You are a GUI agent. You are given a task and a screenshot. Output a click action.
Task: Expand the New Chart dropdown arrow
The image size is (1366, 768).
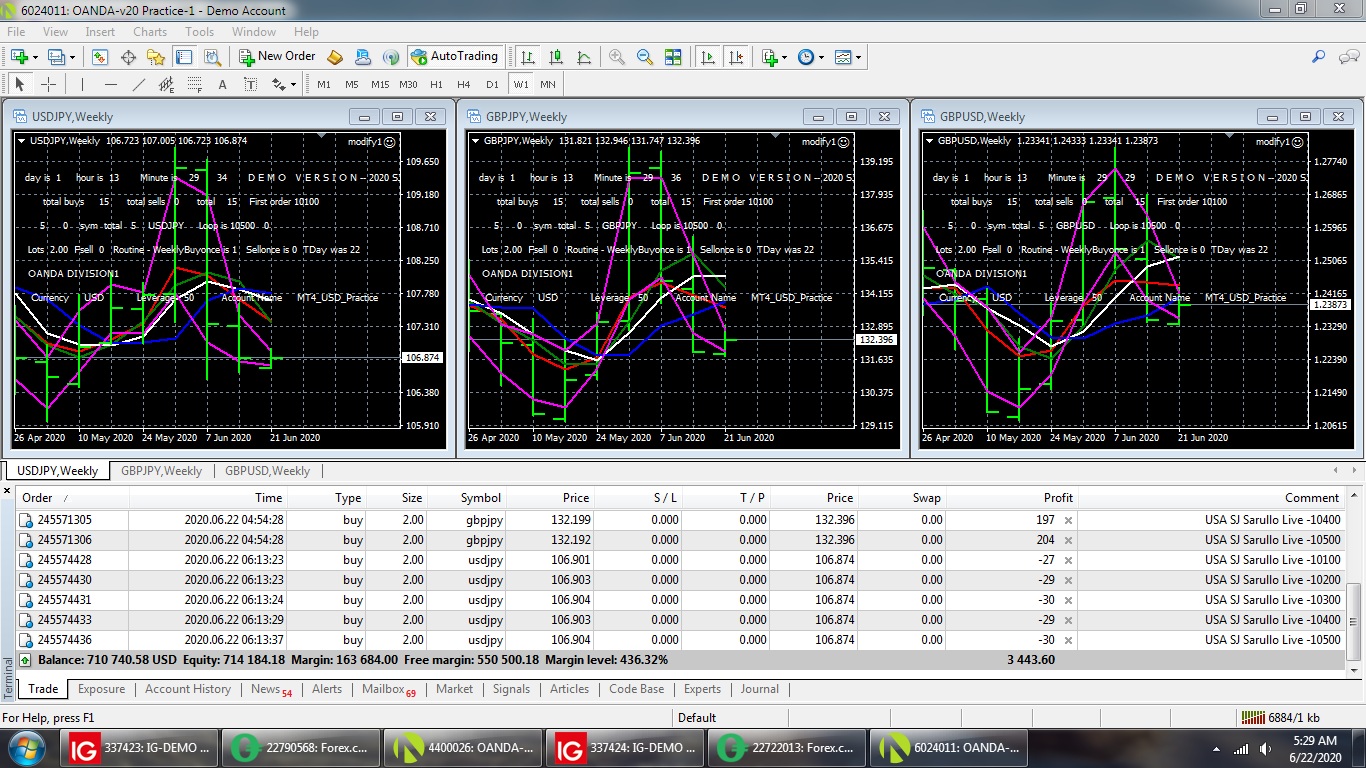point(35,57)
